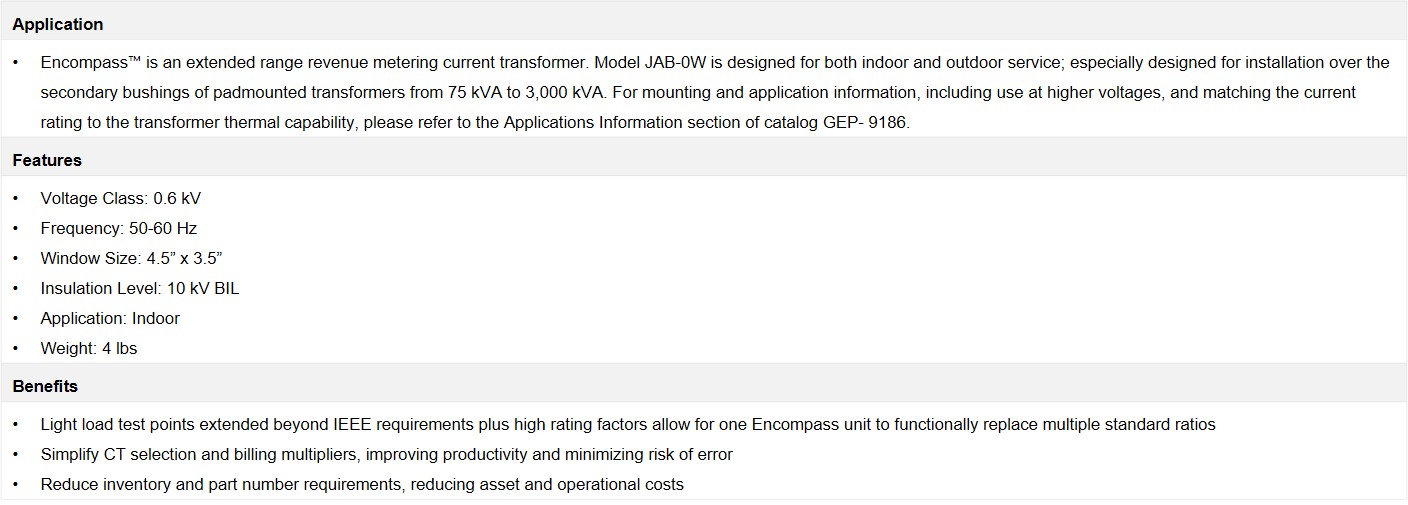The image size is (1408, 505).
Task: Click the Application section header
Action: point(57,24)
